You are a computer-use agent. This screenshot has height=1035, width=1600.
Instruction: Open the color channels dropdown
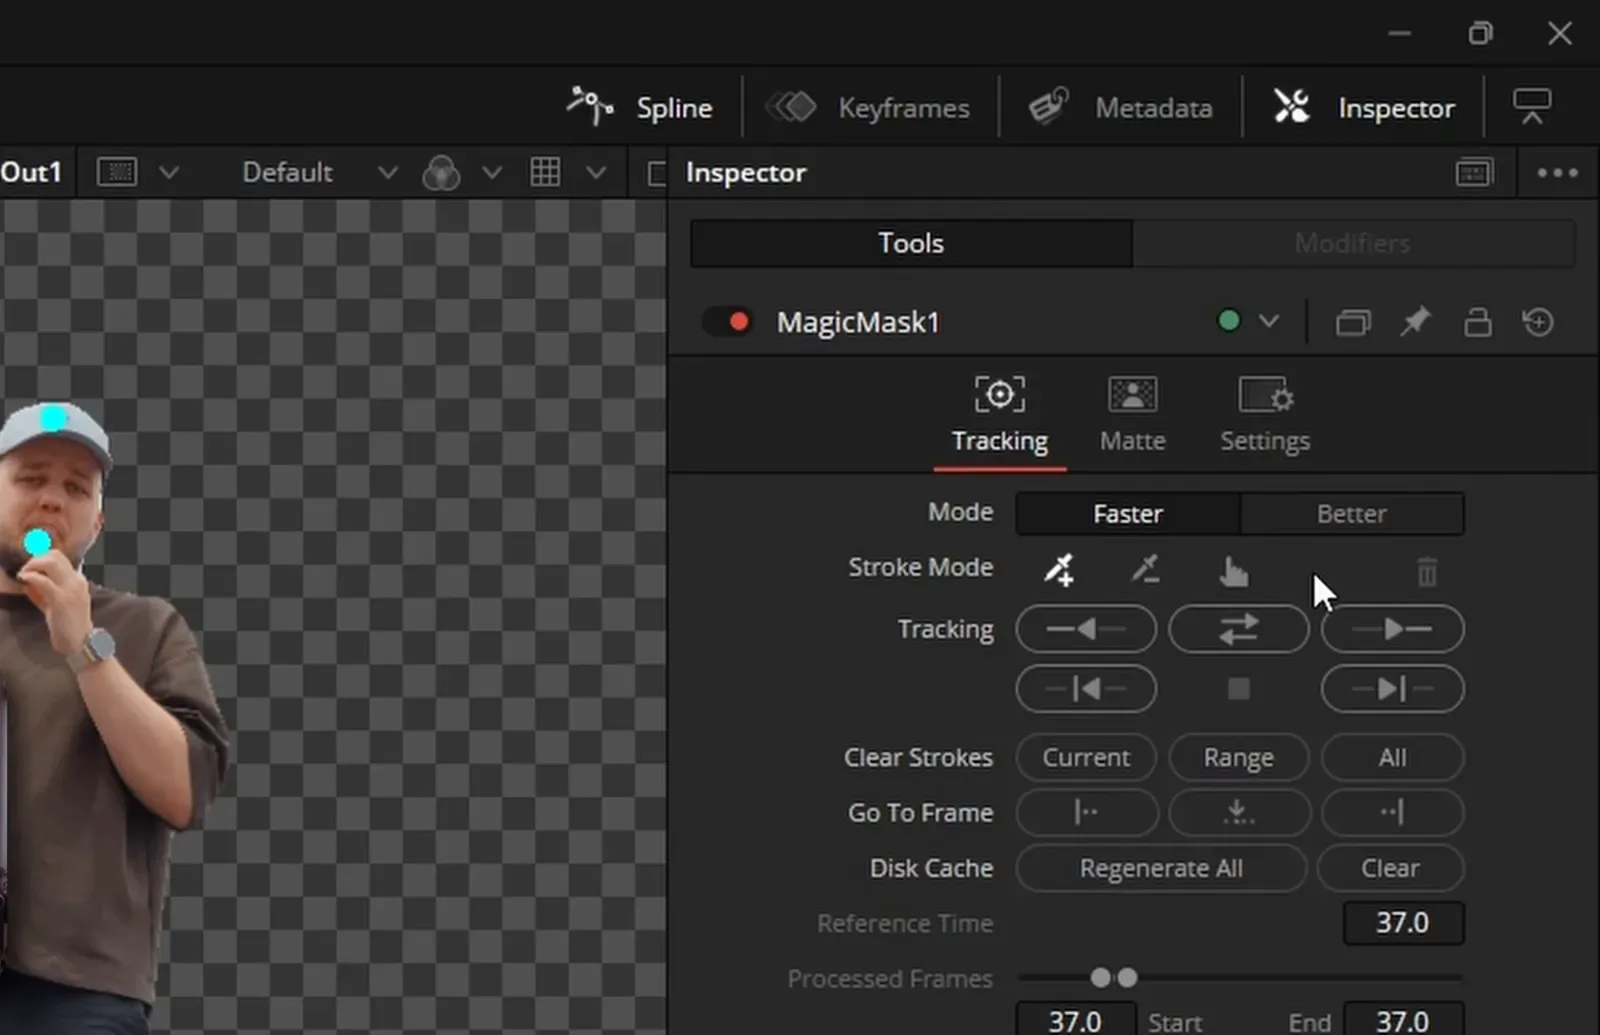(x=491, y=172)
